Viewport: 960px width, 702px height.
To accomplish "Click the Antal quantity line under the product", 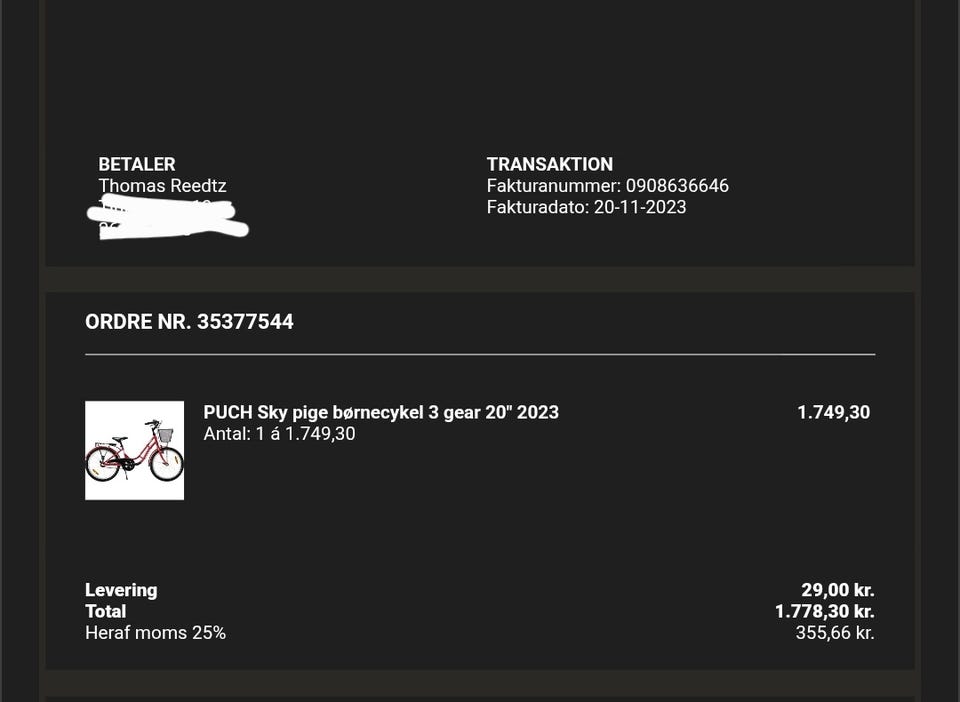I will pyautogui.click(x=279, y=434).
